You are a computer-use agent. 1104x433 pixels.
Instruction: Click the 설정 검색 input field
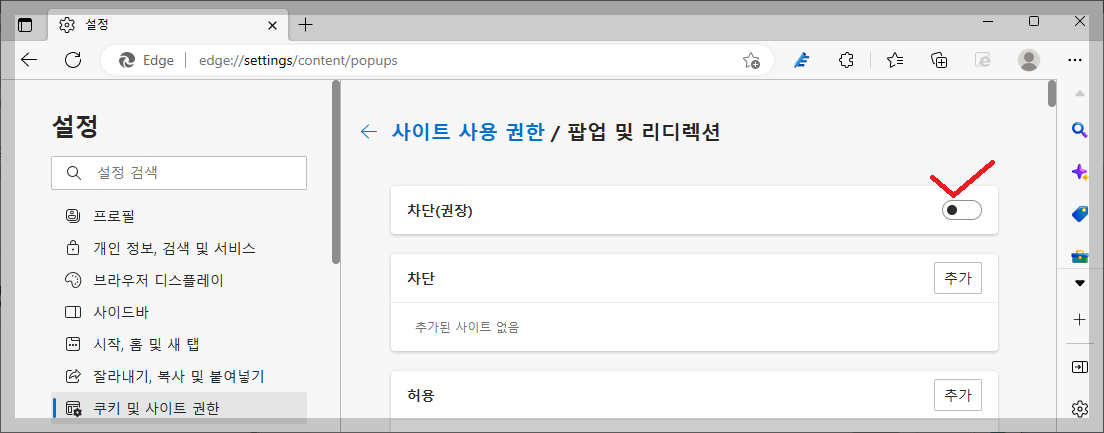pyautogui.click(x=179, y=172)
